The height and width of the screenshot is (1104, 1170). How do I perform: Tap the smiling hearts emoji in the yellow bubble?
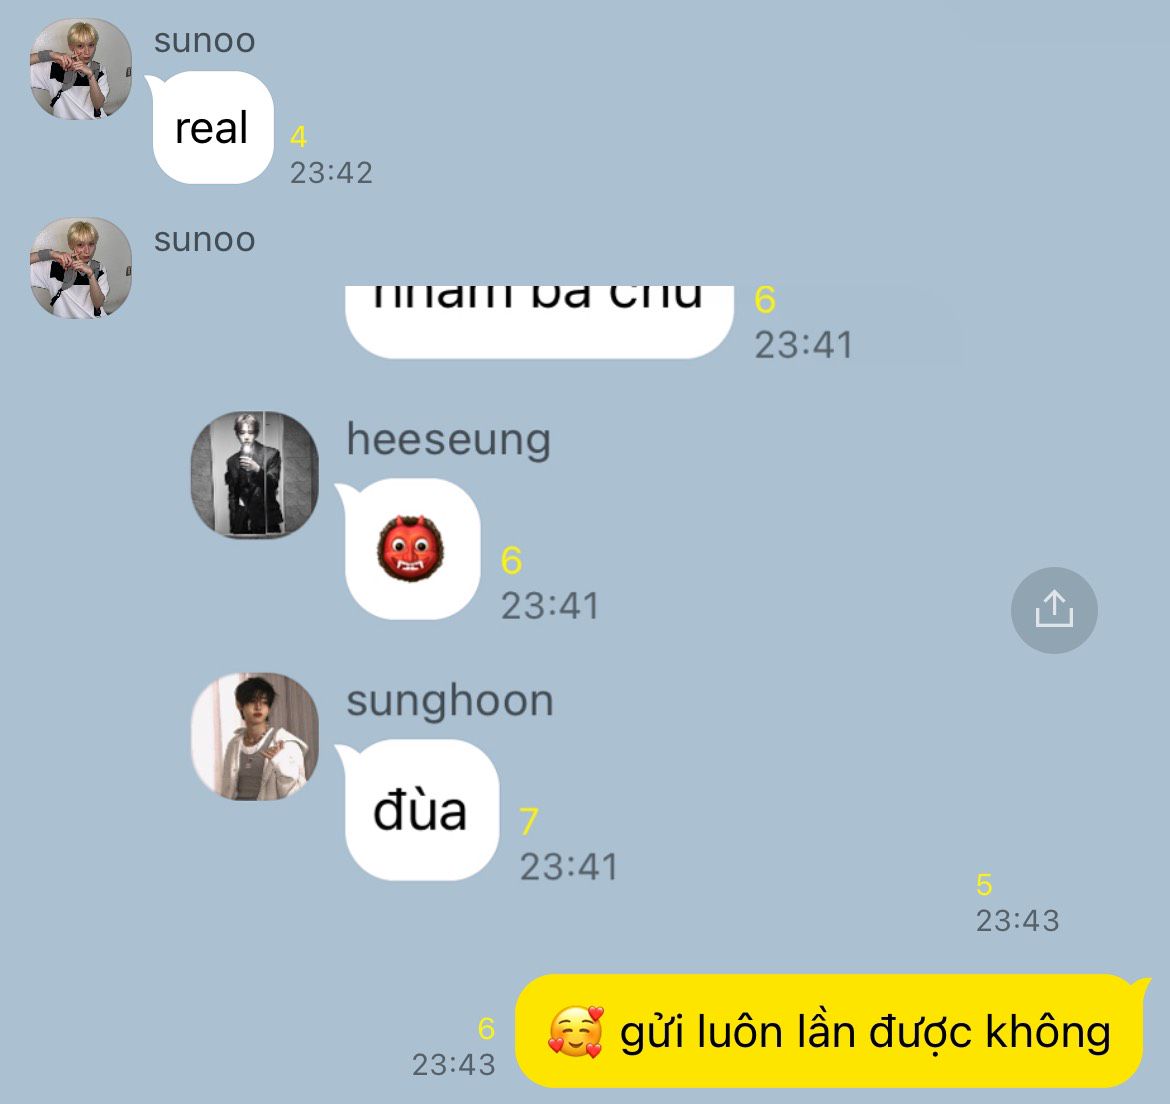pos(575,1032)
